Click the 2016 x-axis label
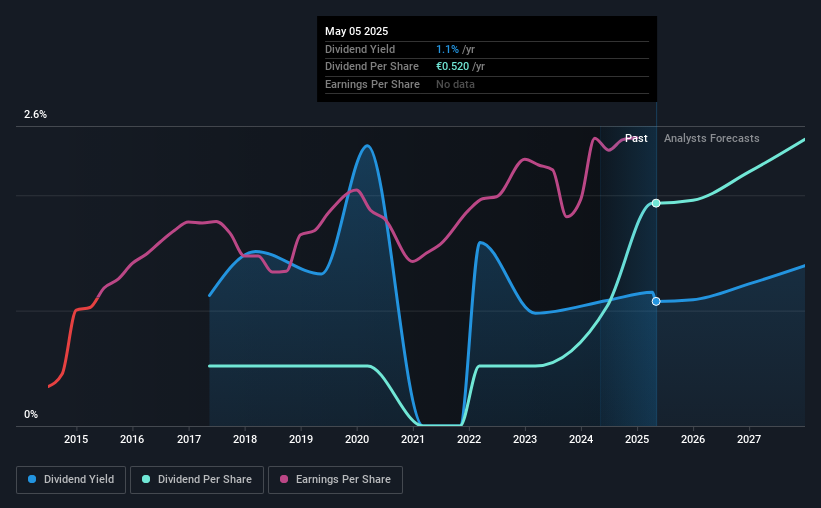821x508 pixels. (x=132, y=439)
